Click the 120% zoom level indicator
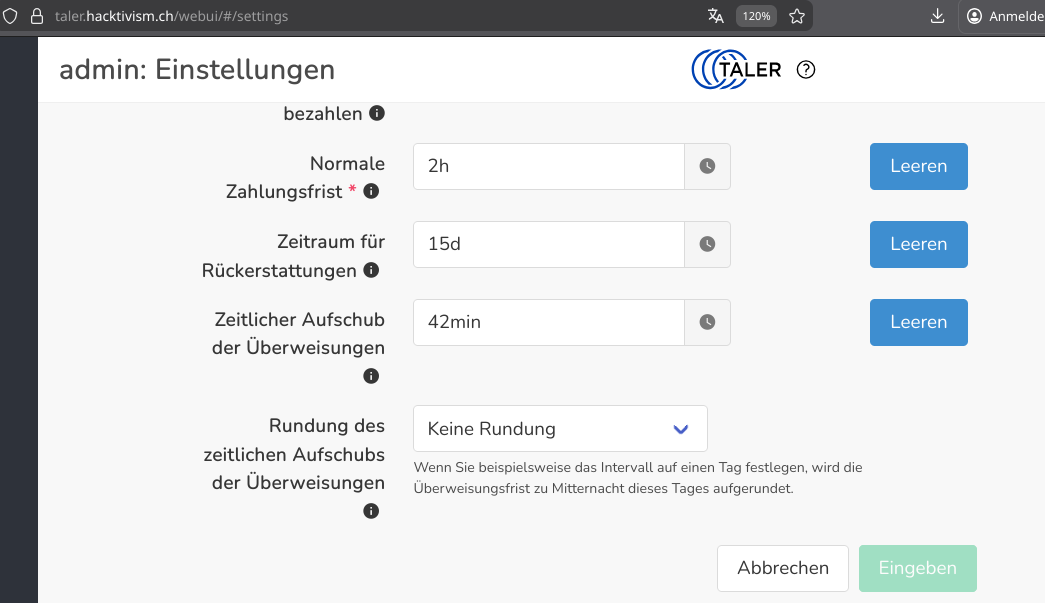This screenshot has width=1045, height=603. [756, 16]
